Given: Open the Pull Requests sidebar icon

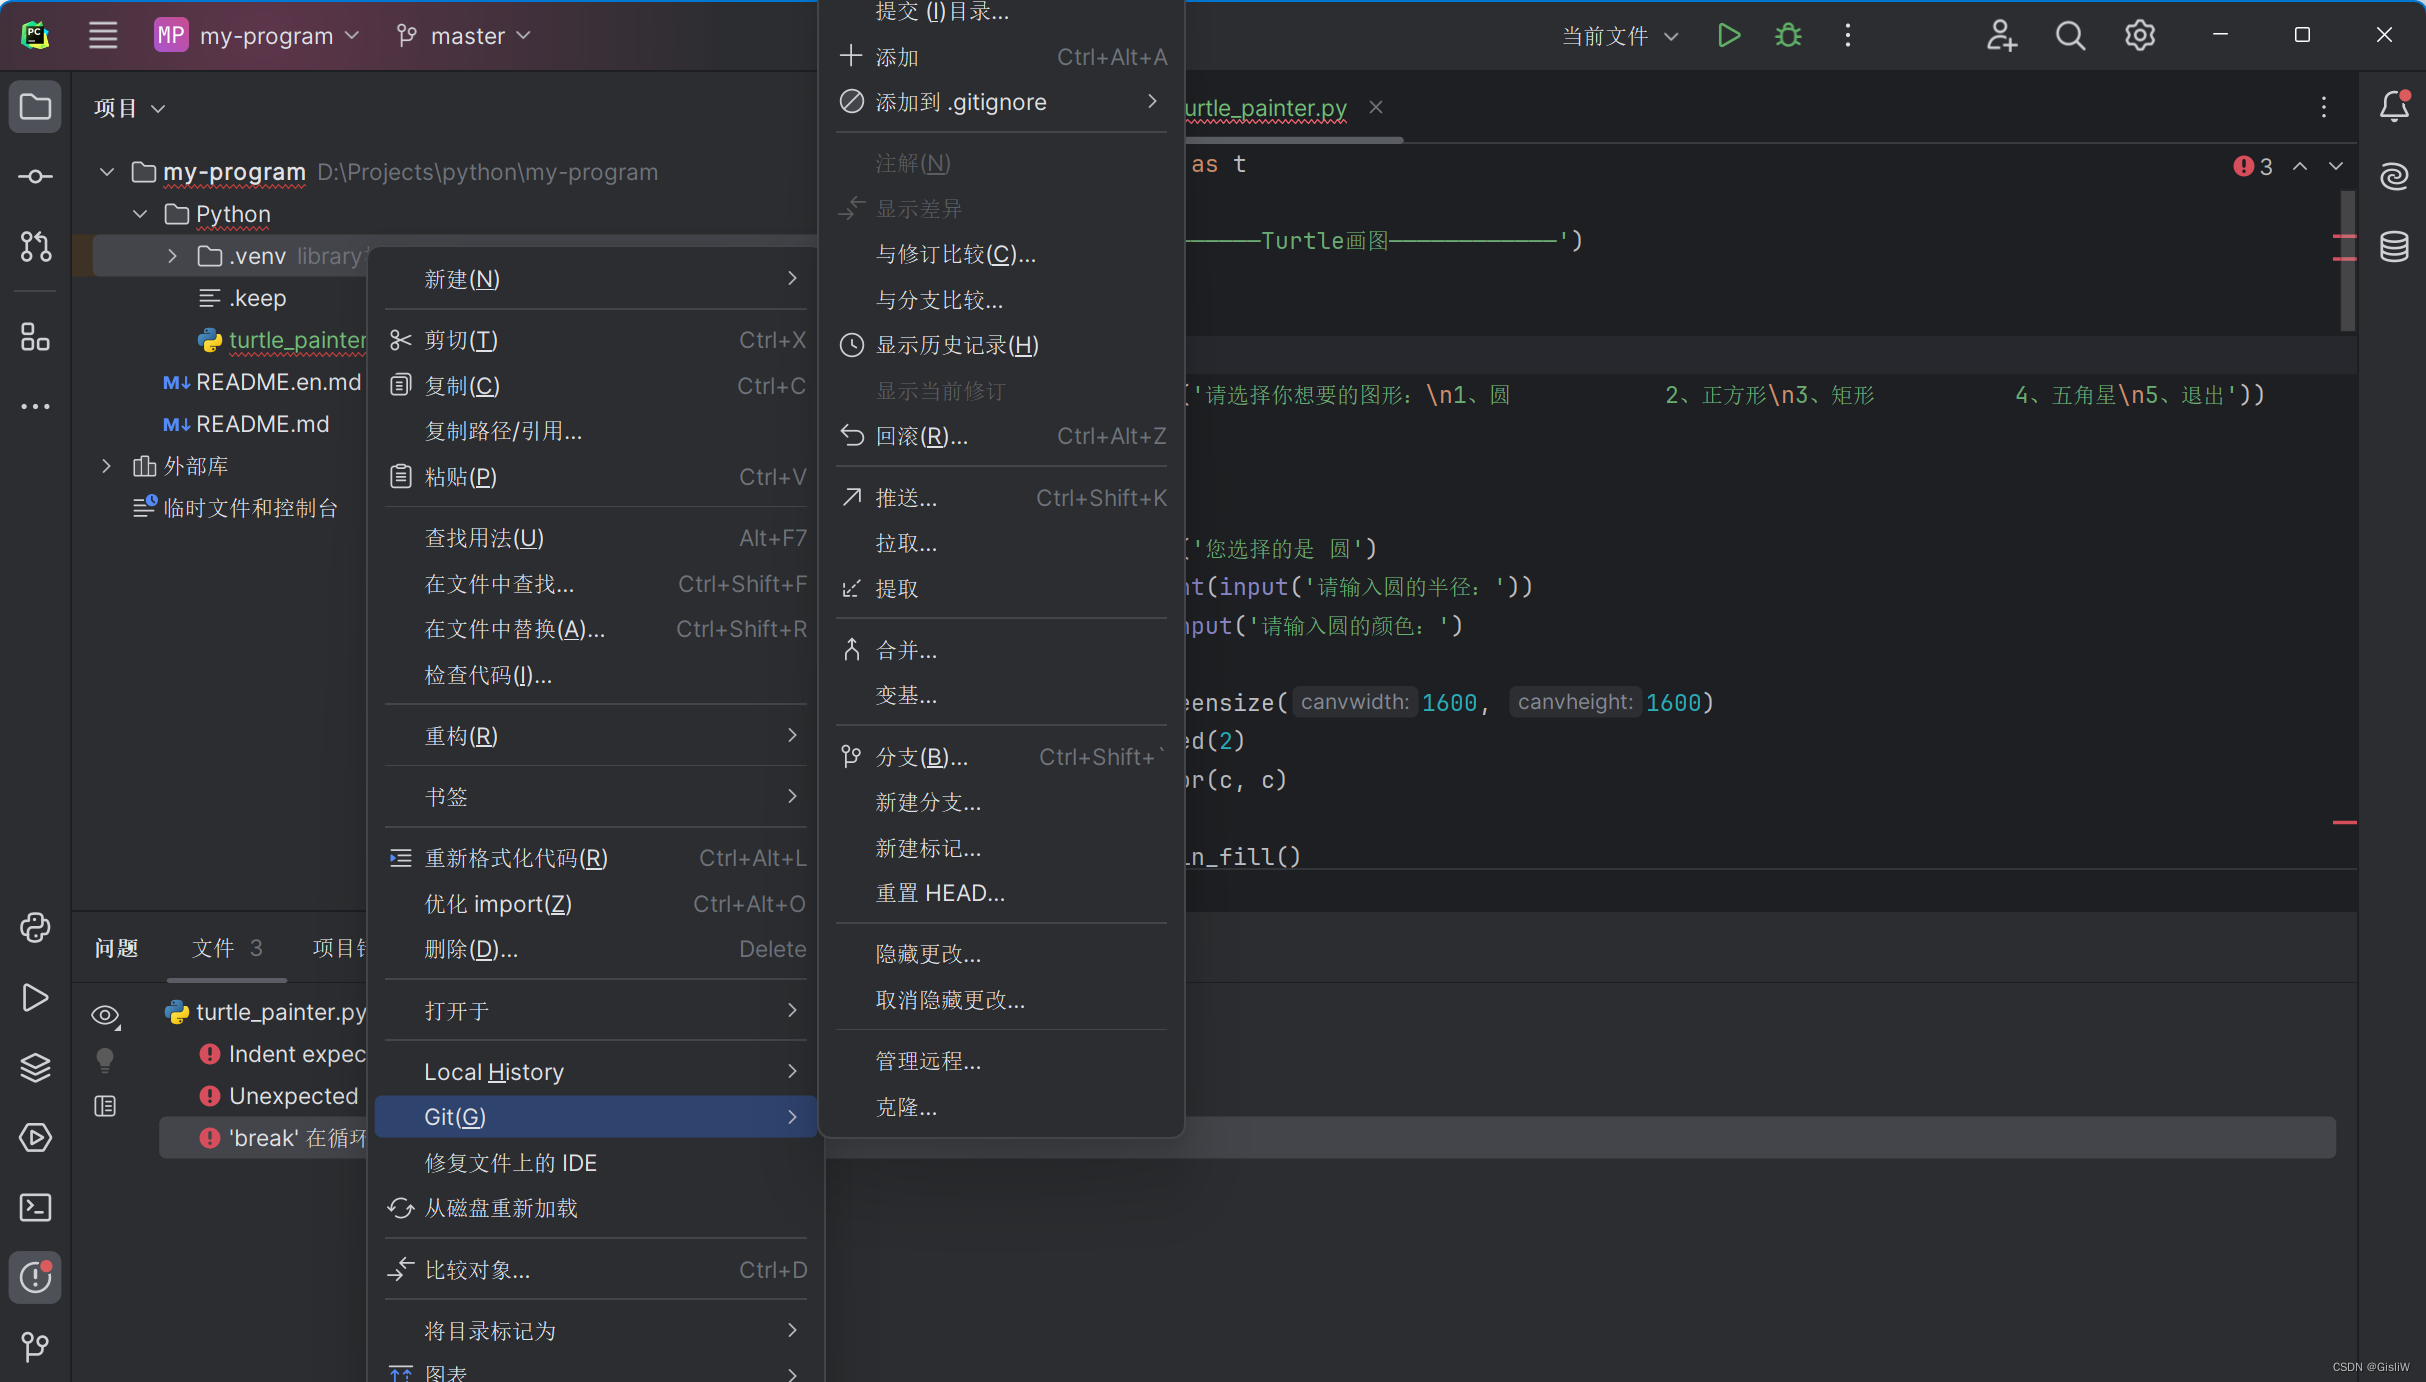Looking at the screenshot, I should 35,246.
